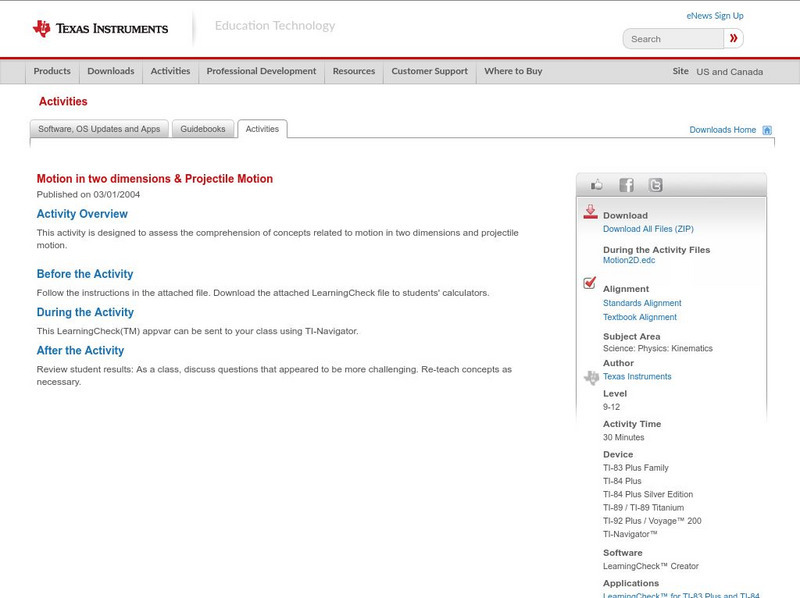The height and width of the screenshot is (598, 800).
Task: Share the activity on Facebook
Action: click(626, 185)
